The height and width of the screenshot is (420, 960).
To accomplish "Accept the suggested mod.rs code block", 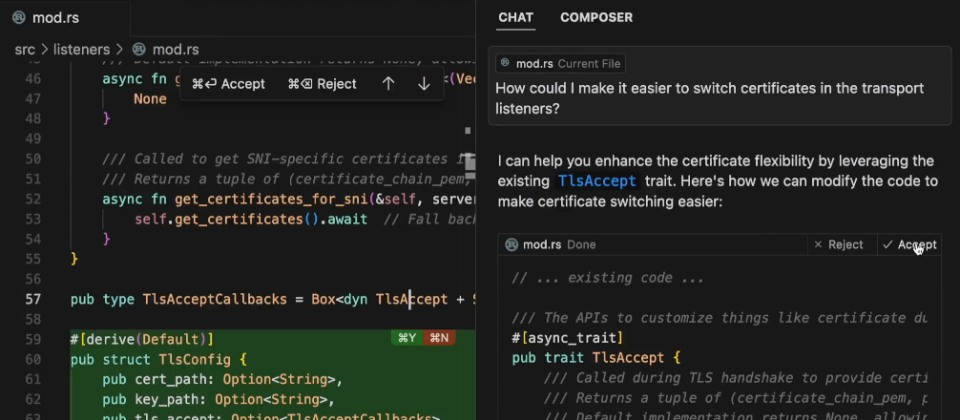I will pos(909,245).
